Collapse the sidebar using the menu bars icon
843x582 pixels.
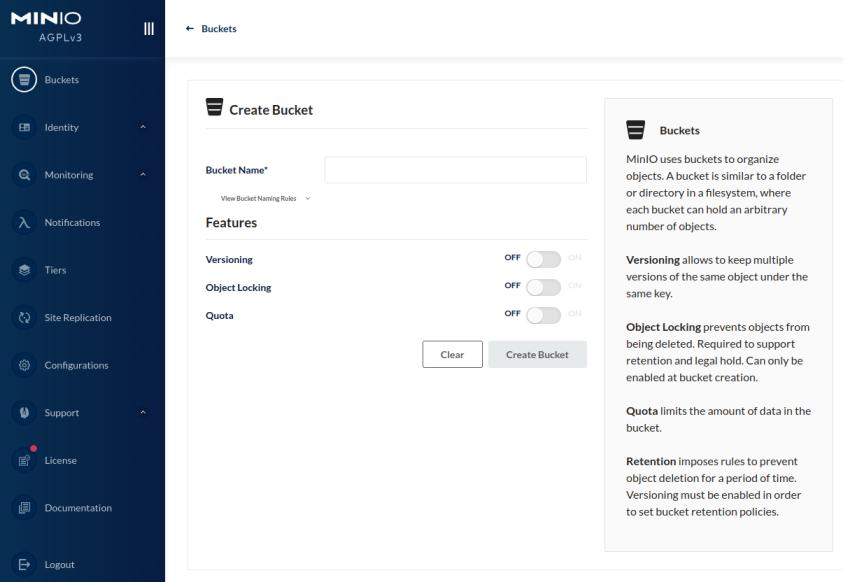click(x=149, y=29)
